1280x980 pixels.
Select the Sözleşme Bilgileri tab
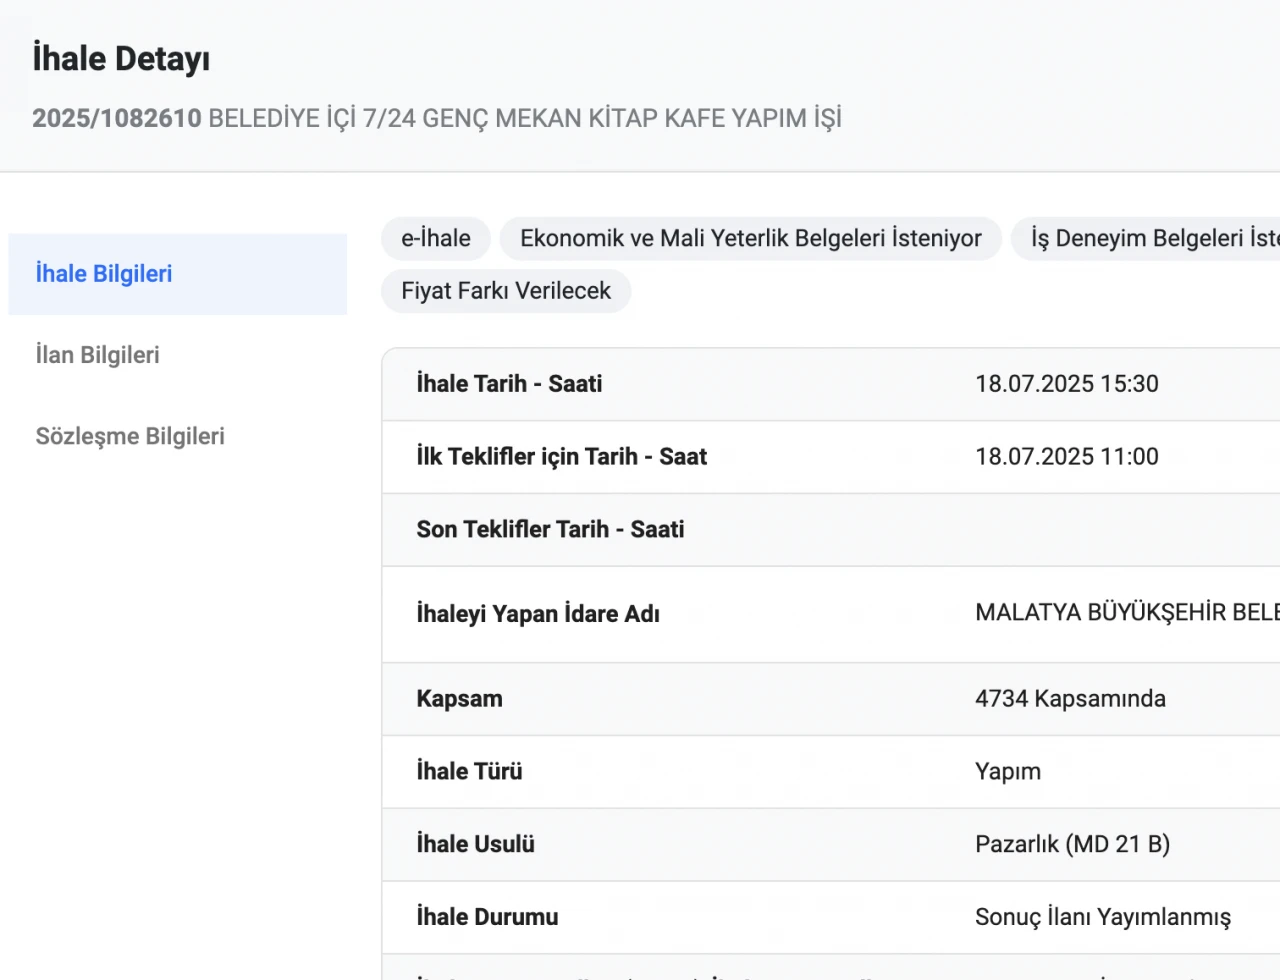(x=130, y=436)
